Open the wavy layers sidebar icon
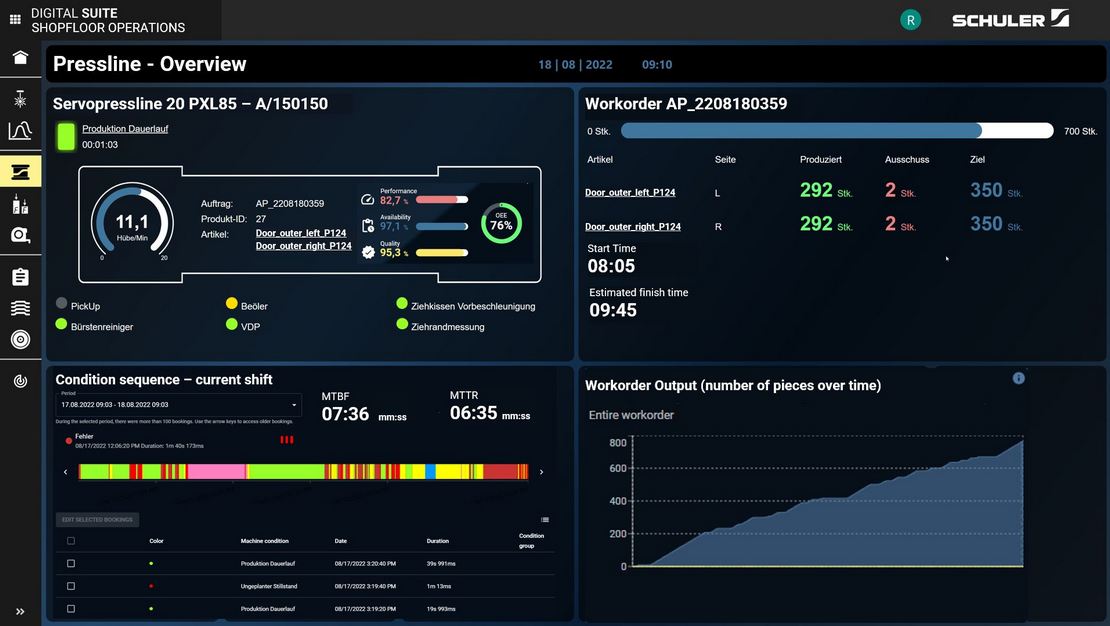Image resolution: width=1110 pixels, height=626 pixels. (x=21, y=308)
